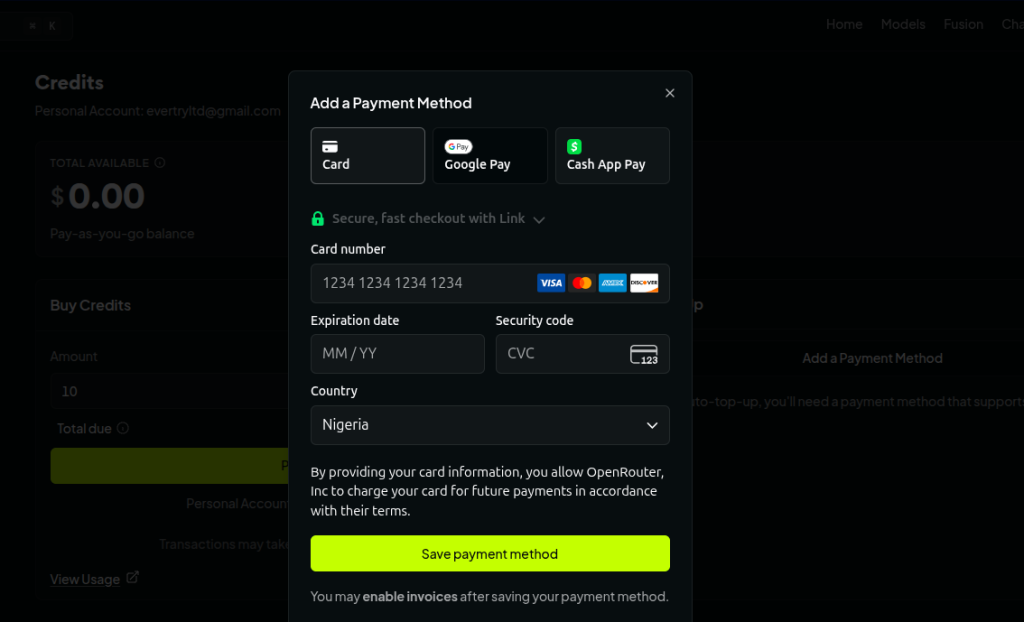Click the Visa card logo
The height and width of the screenshot is (622, 1024).
click(551, 283)
